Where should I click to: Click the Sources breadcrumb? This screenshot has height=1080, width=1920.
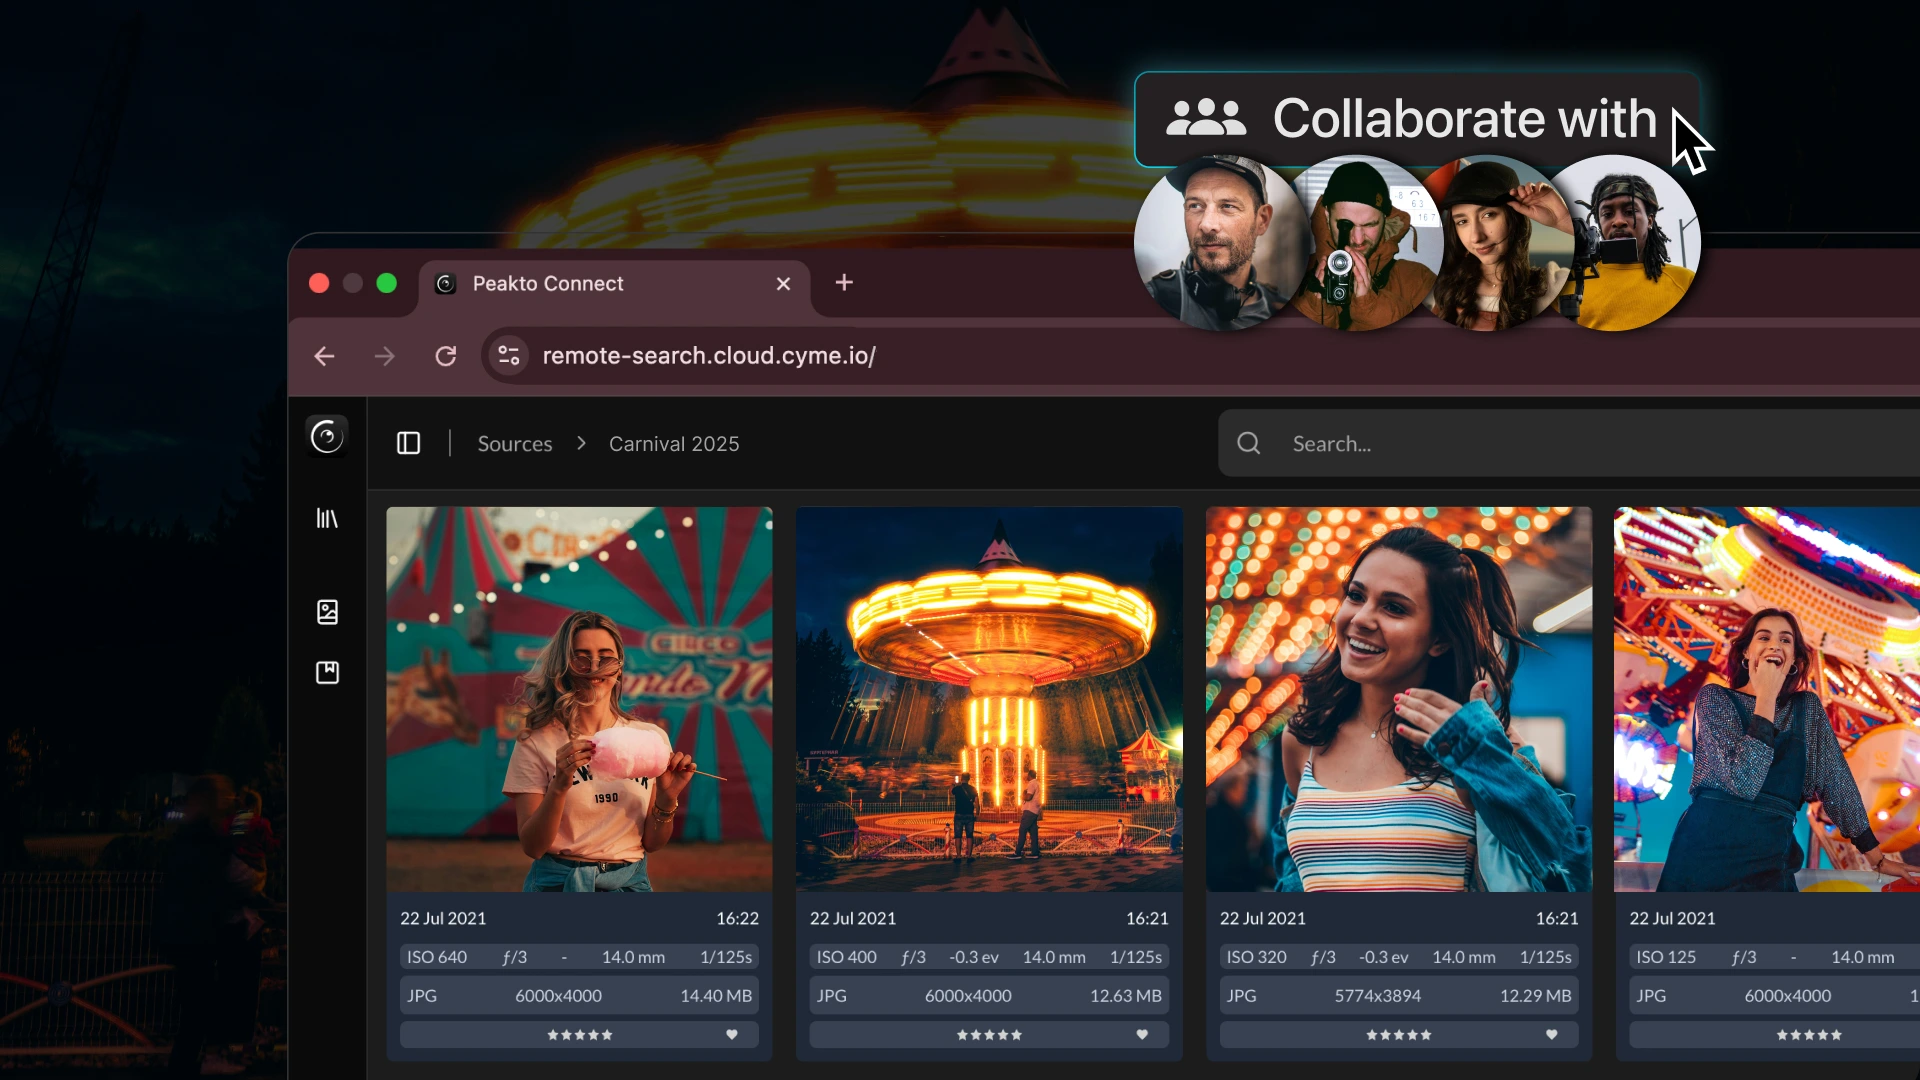coord(515,443)
